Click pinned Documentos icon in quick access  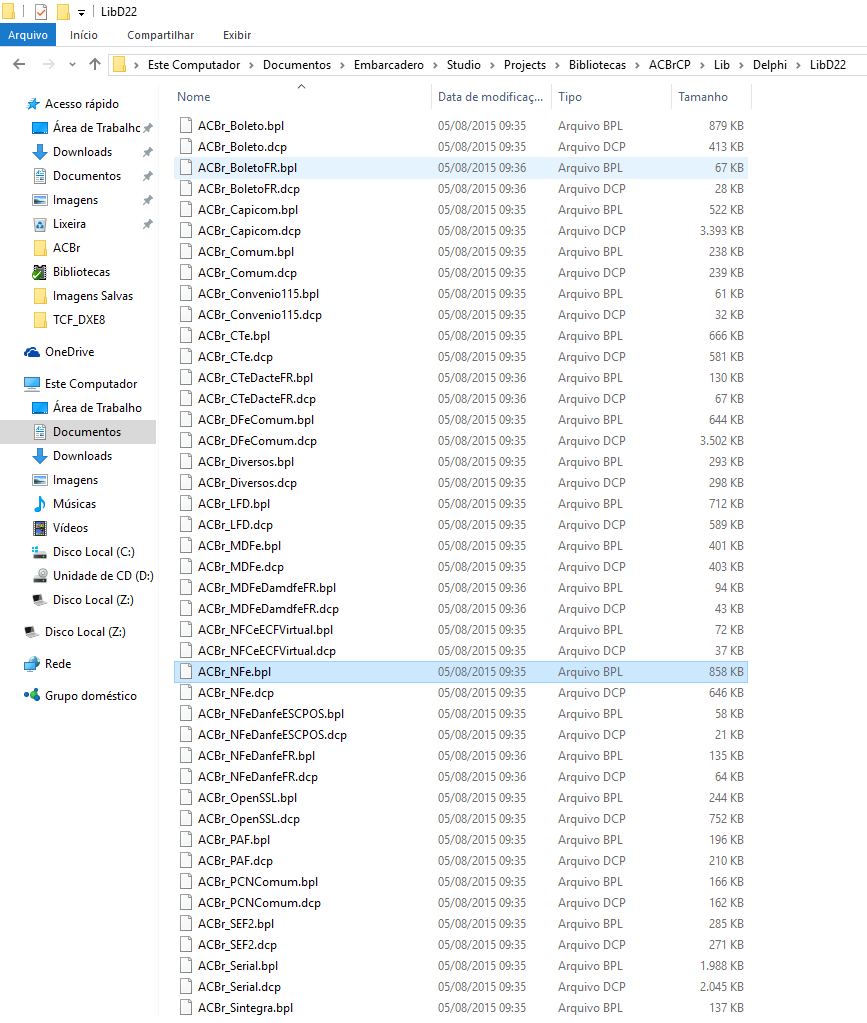click(x=40, y=176)
